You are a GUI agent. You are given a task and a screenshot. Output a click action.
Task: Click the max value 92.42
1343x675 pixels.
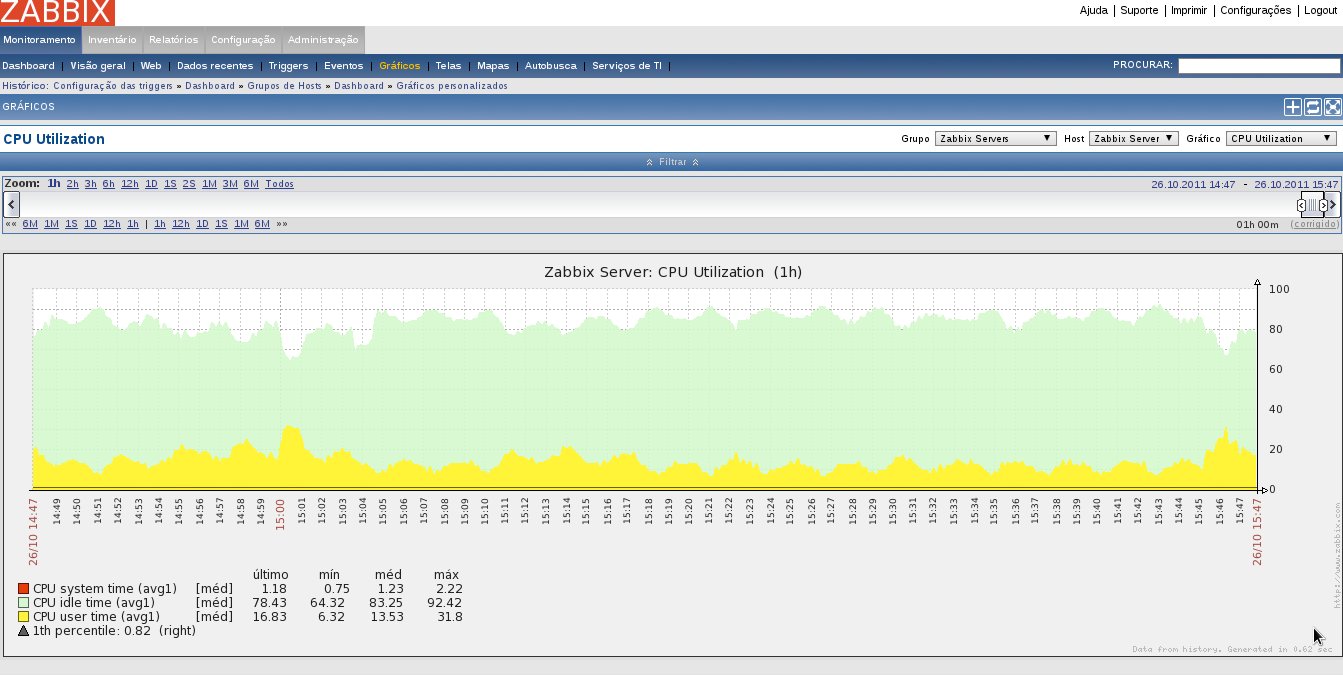point(446,603)
